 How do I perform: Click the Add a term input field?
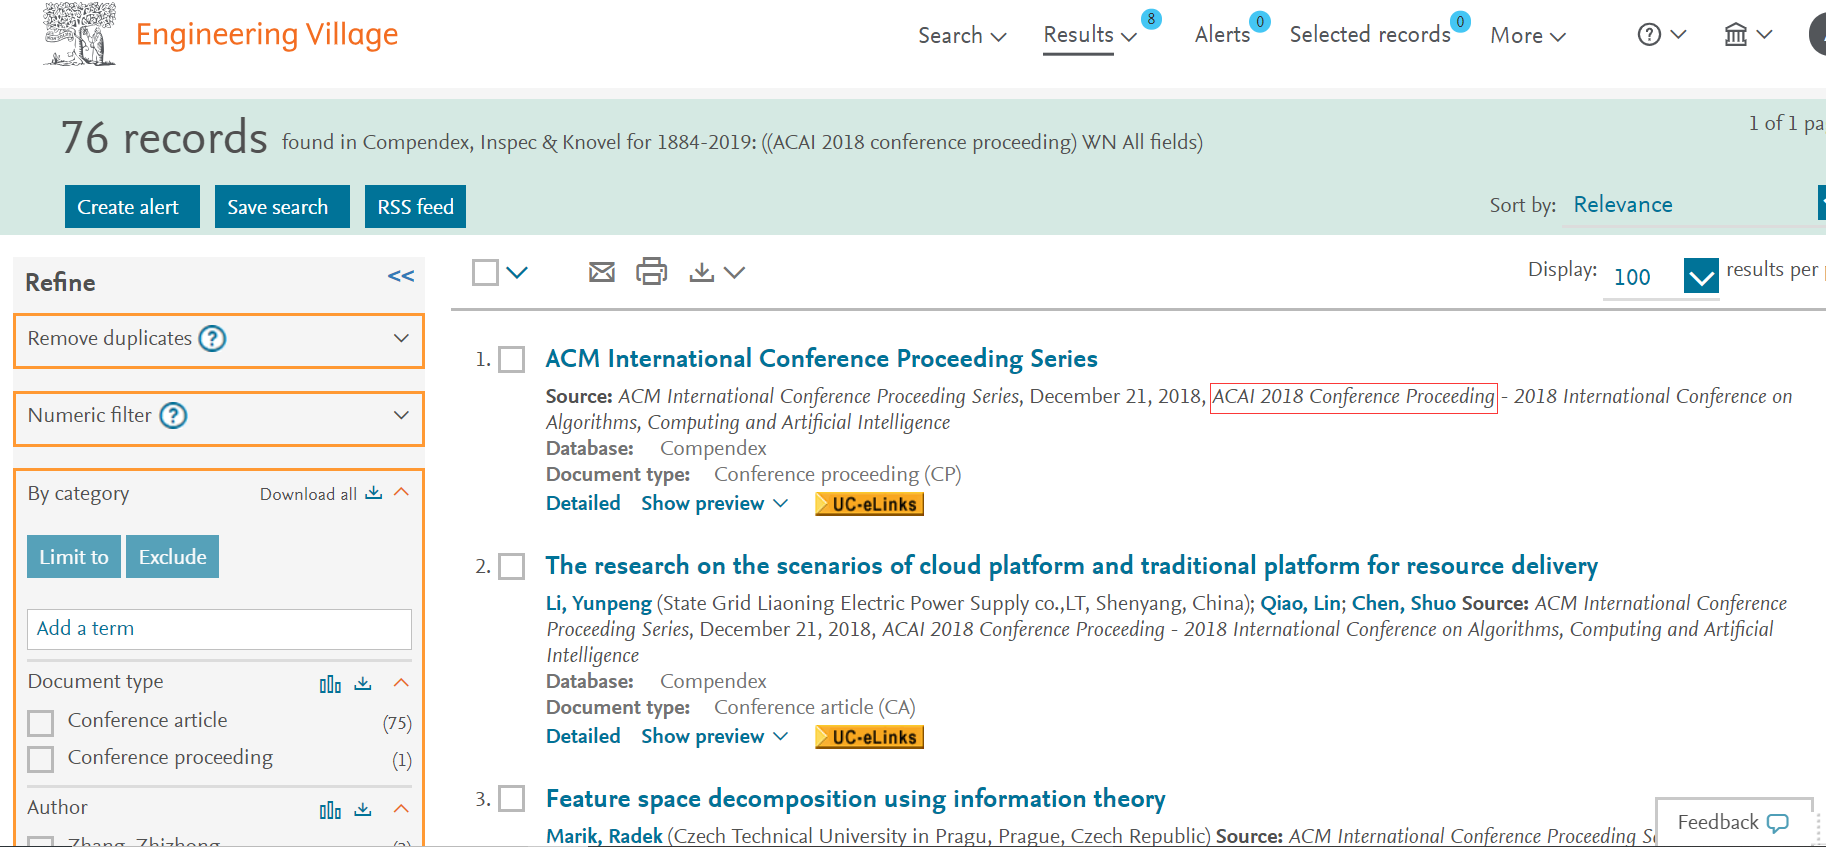tap(219, 629)
